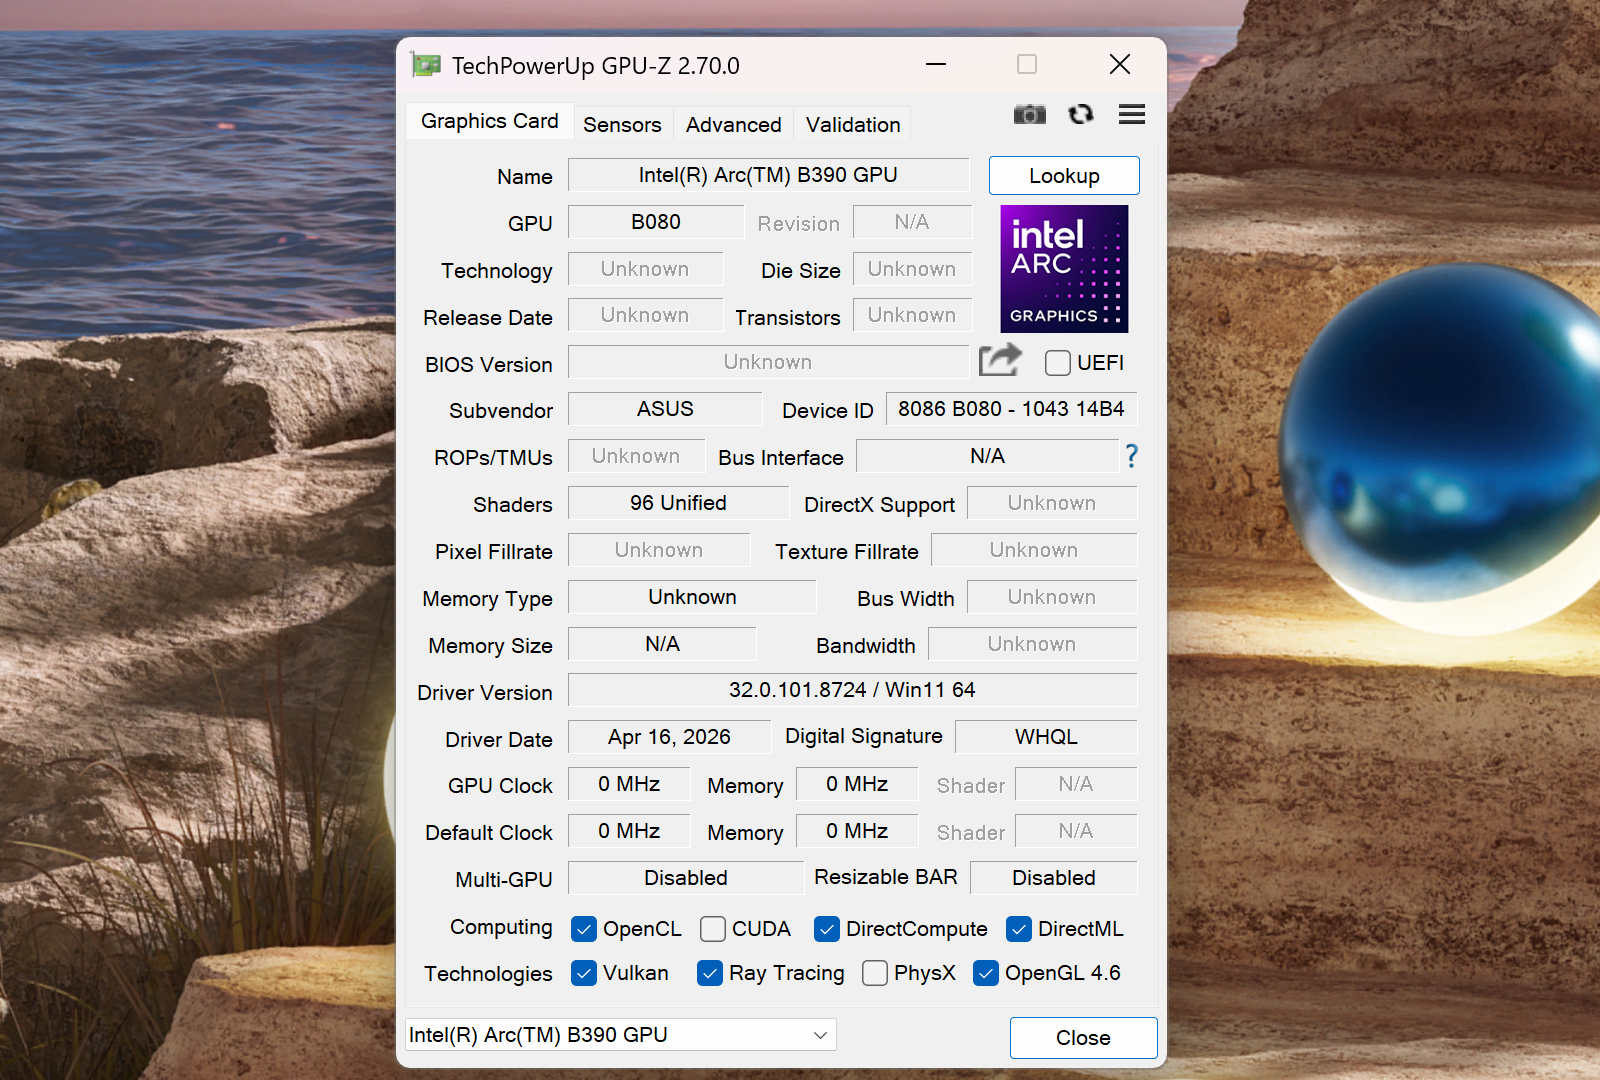Click the Die Size field
This screenshot has height=1080, width=1600.
tap(912, 269)
